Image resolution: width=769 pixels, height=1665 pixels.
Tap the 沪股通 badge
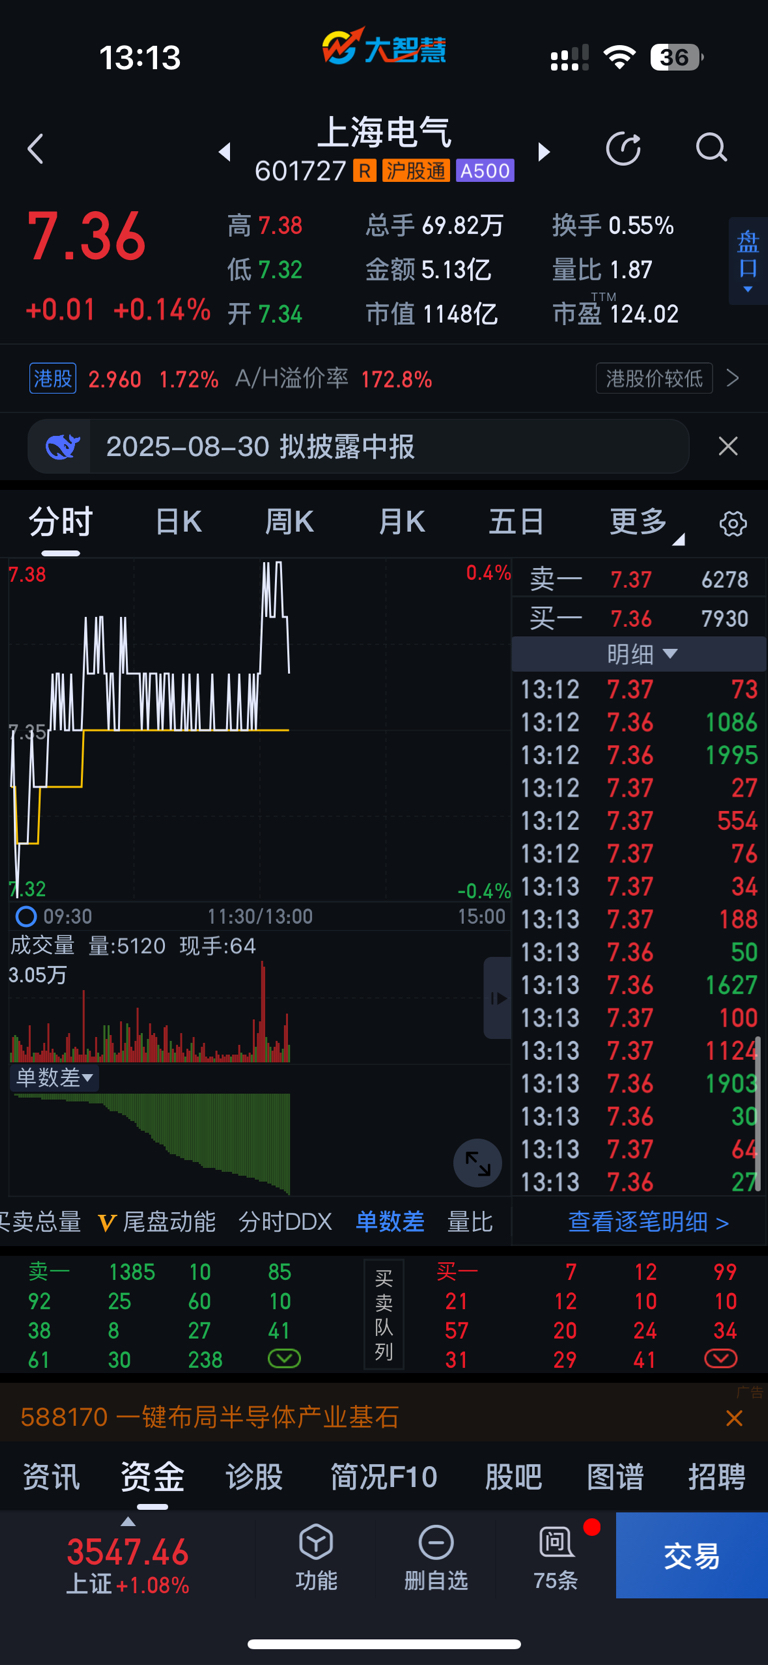point(416,171)
